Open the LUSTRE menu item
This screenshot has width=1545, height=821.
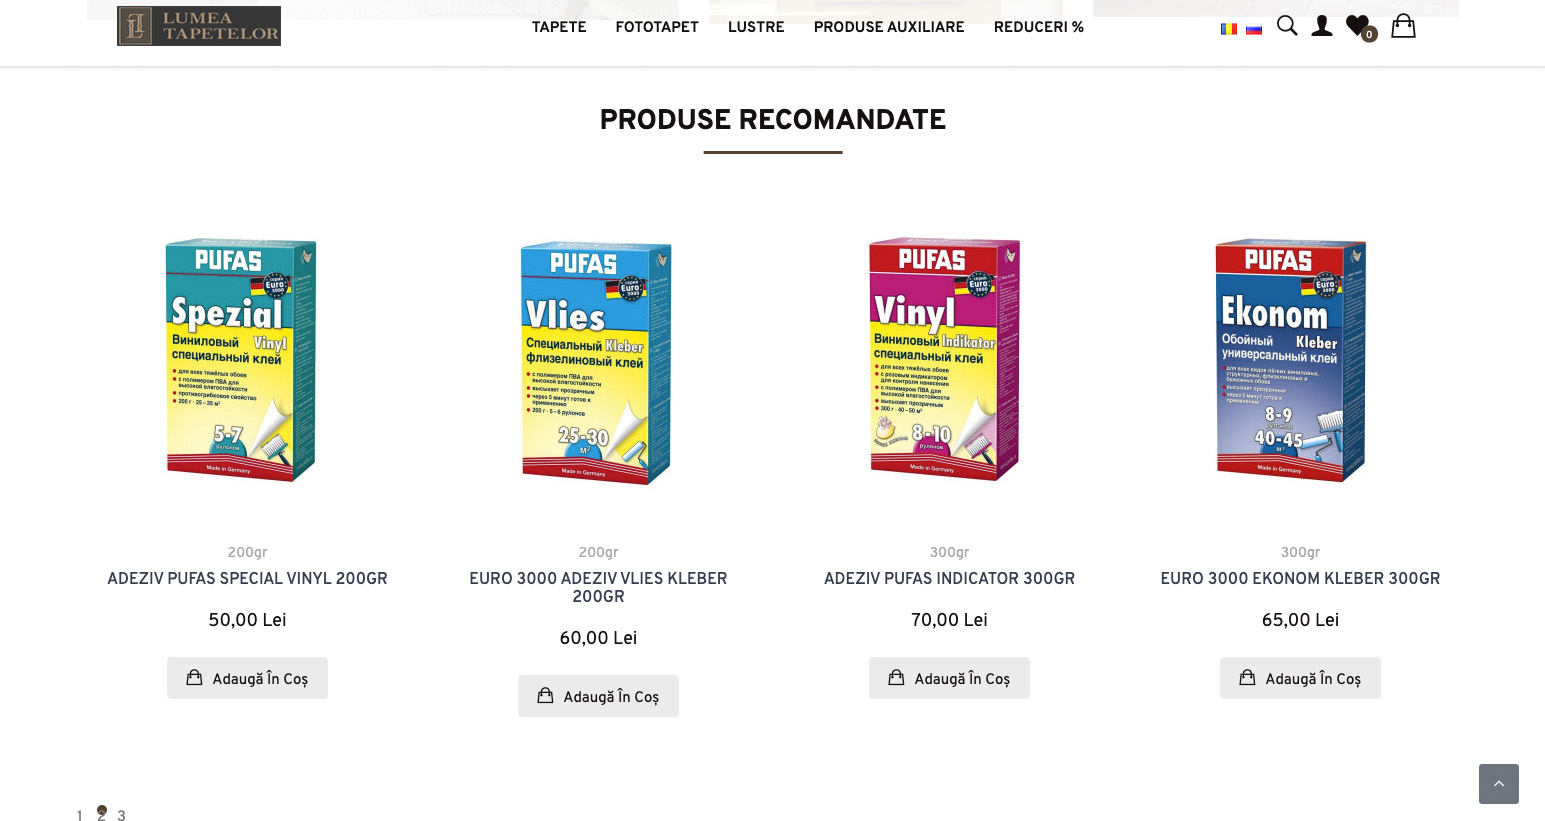(756, 27)
